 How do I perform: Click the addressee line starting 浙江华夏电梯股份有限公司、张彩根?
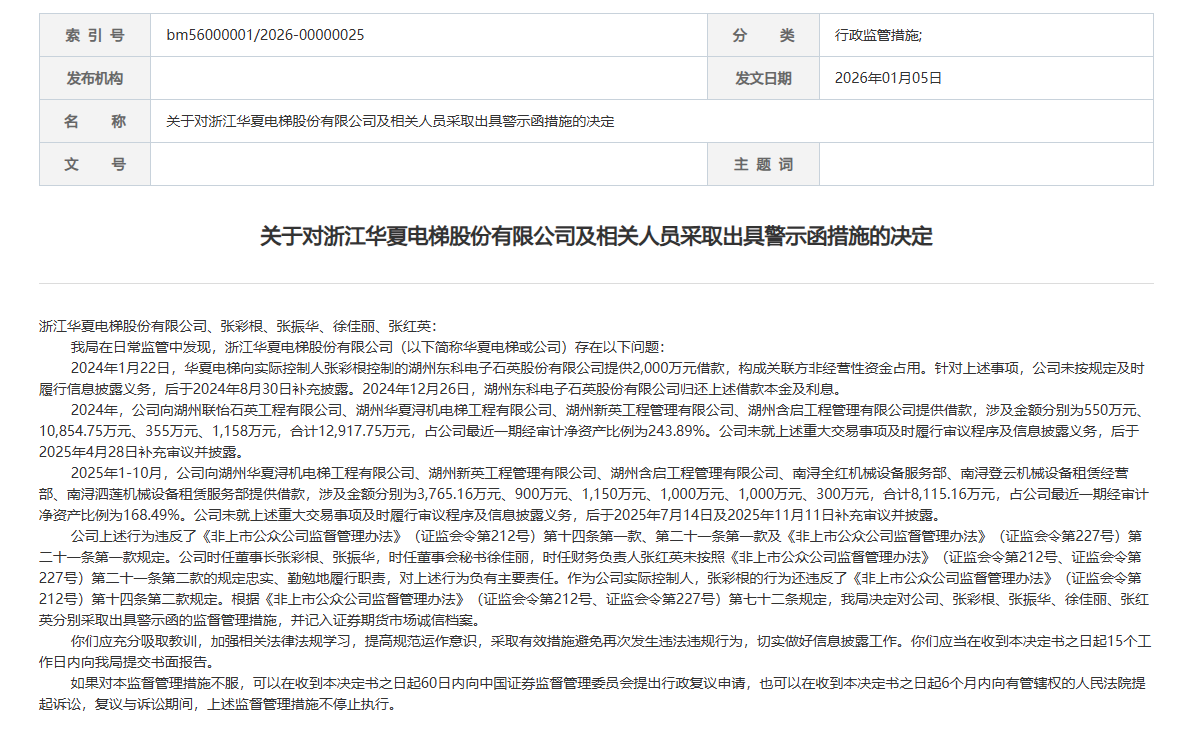(x=238, y=326)
